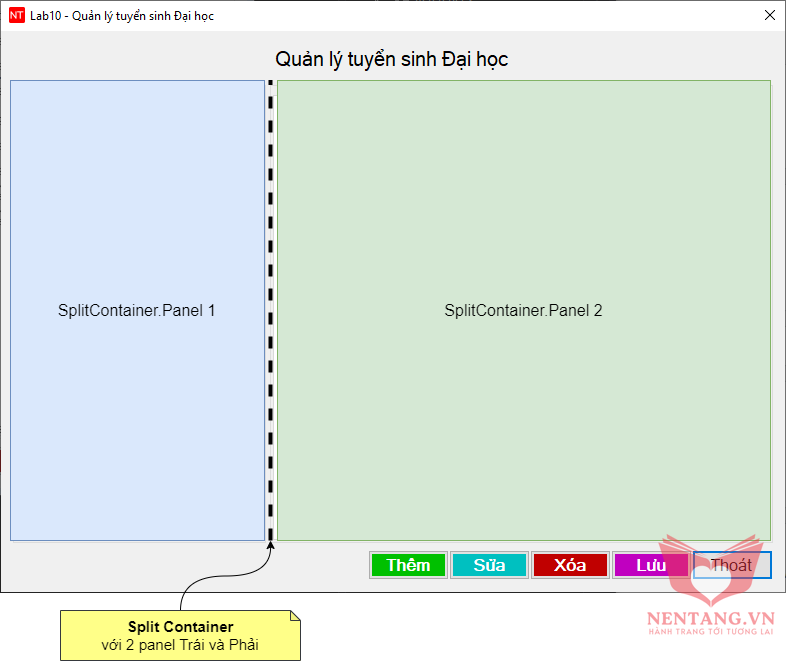The width and height of the screenshot is (787, 661).
Task: Select the SplitContainer.Panel 2 label
Action: click(523, 310)
